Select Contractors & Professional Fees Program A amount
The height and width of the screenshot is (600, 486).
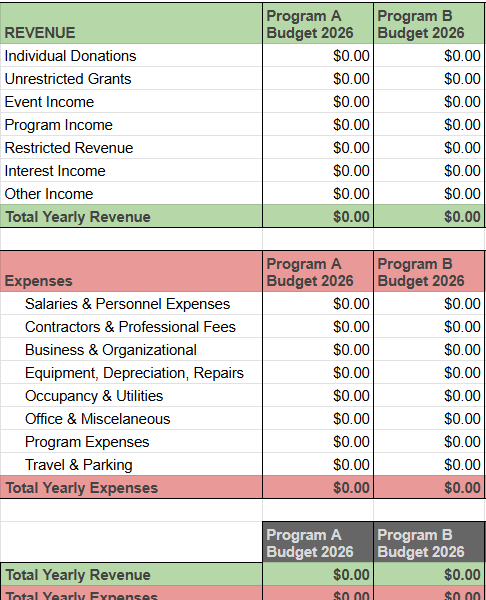click(x=318, y=326)
